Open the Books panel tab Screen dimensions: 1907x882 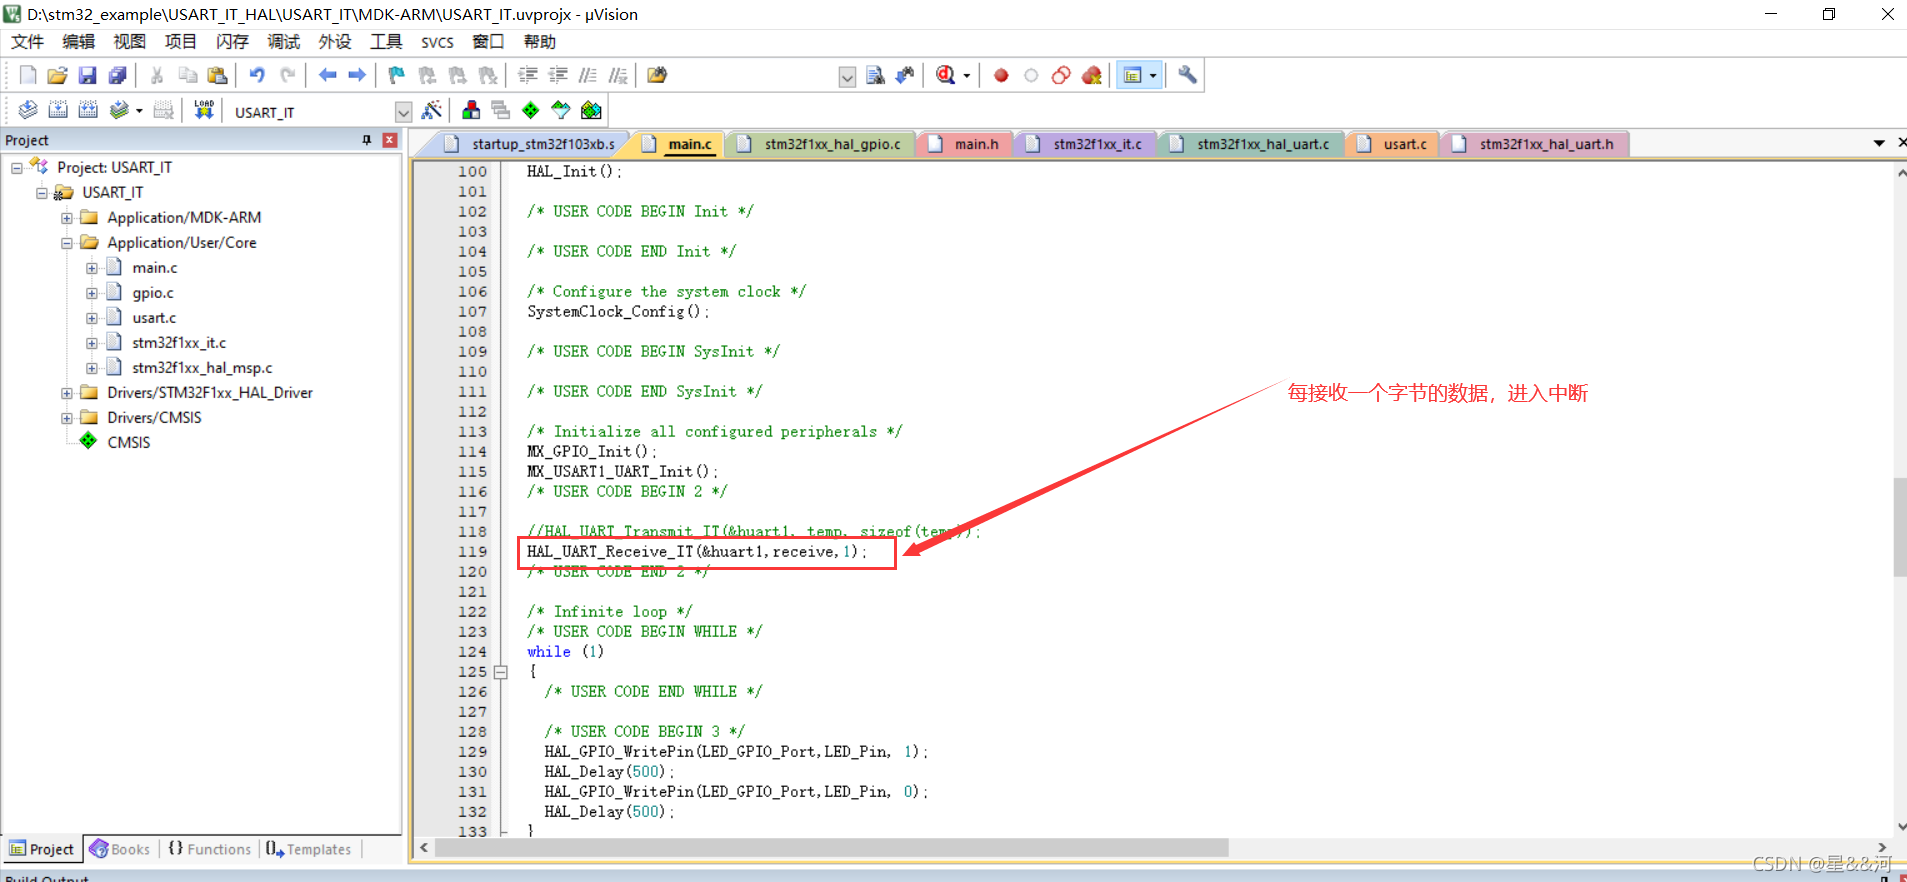click(x=120, y=849)
